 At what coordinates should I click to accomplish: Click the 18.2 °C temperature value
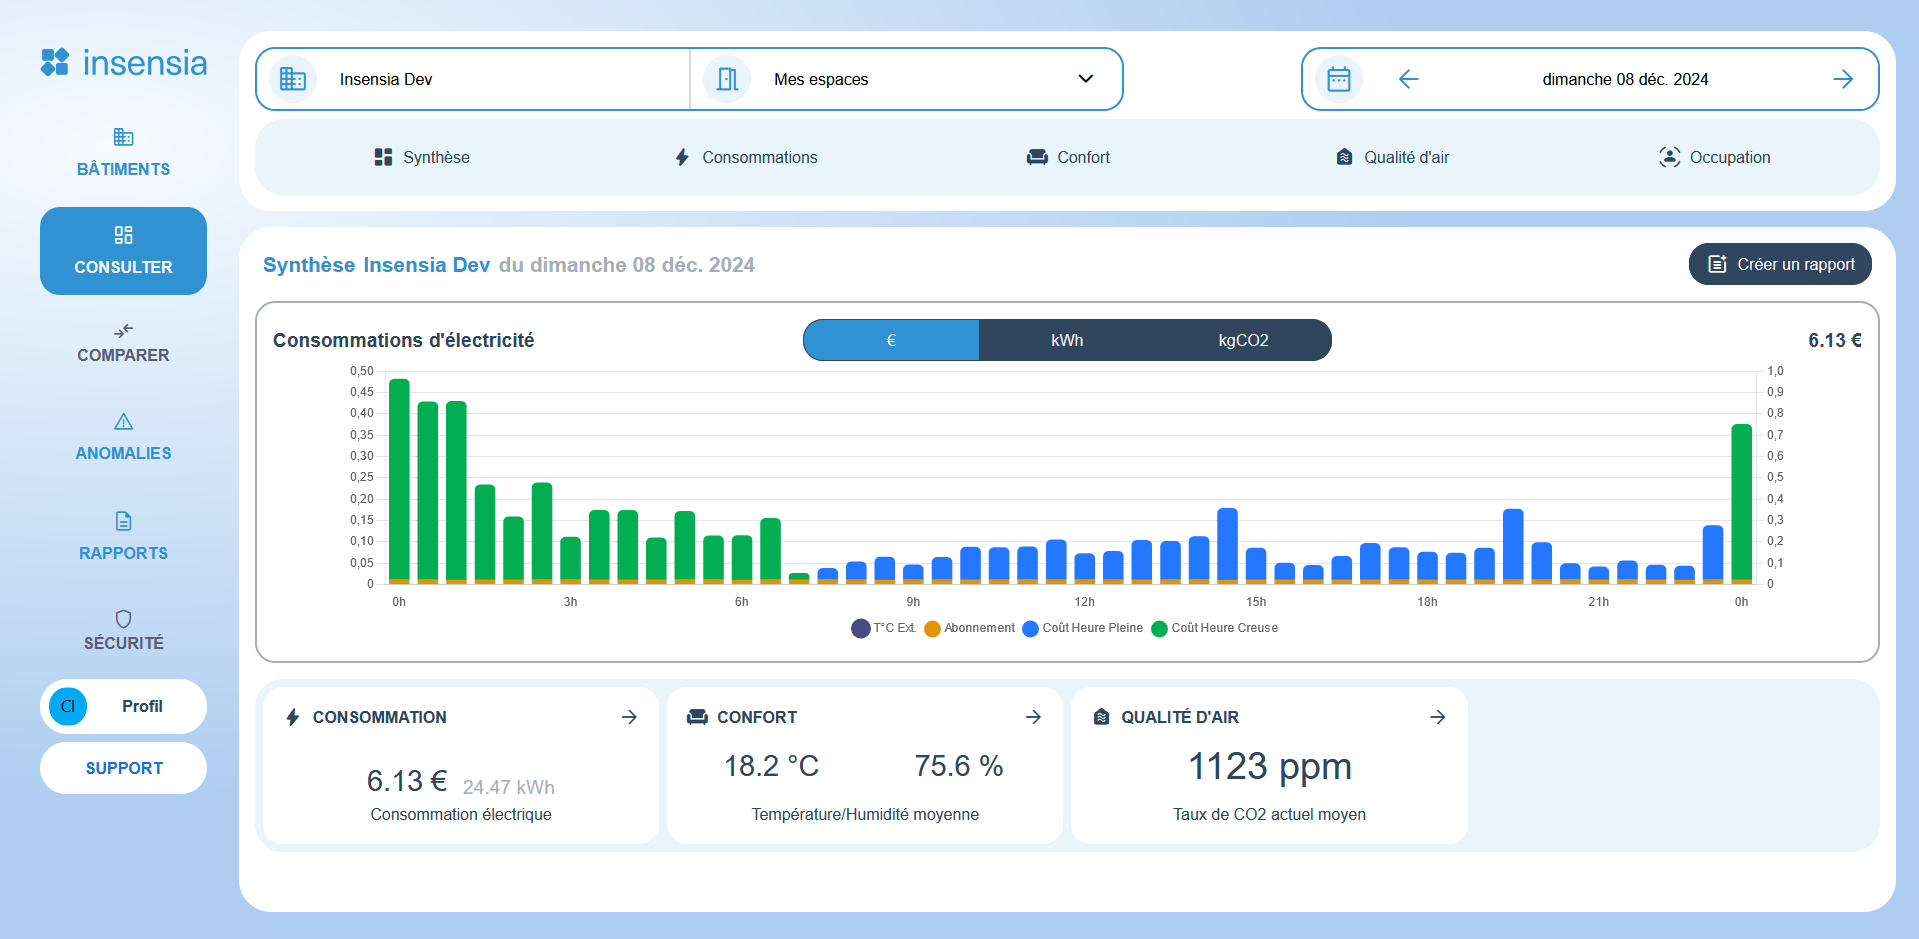tap(771, 766)
